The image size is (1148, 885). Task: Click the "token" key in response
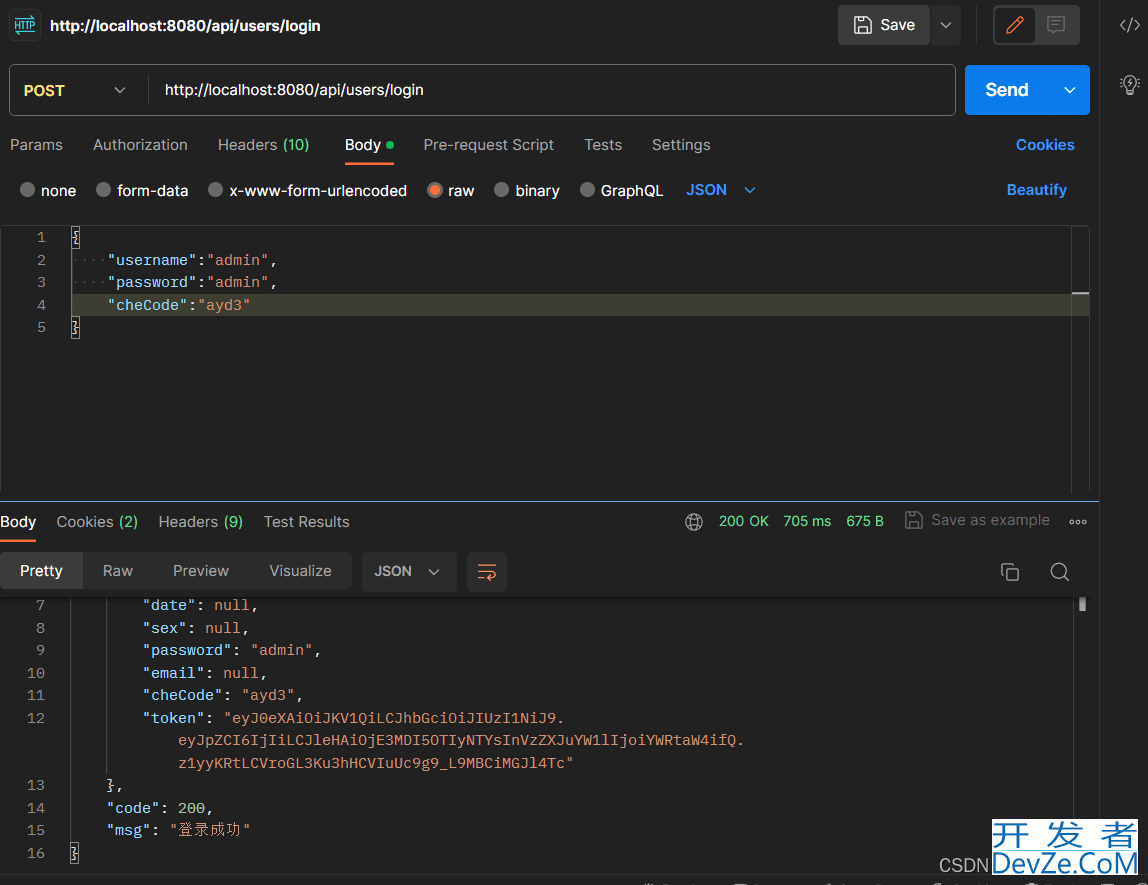(x=174, y=718)
